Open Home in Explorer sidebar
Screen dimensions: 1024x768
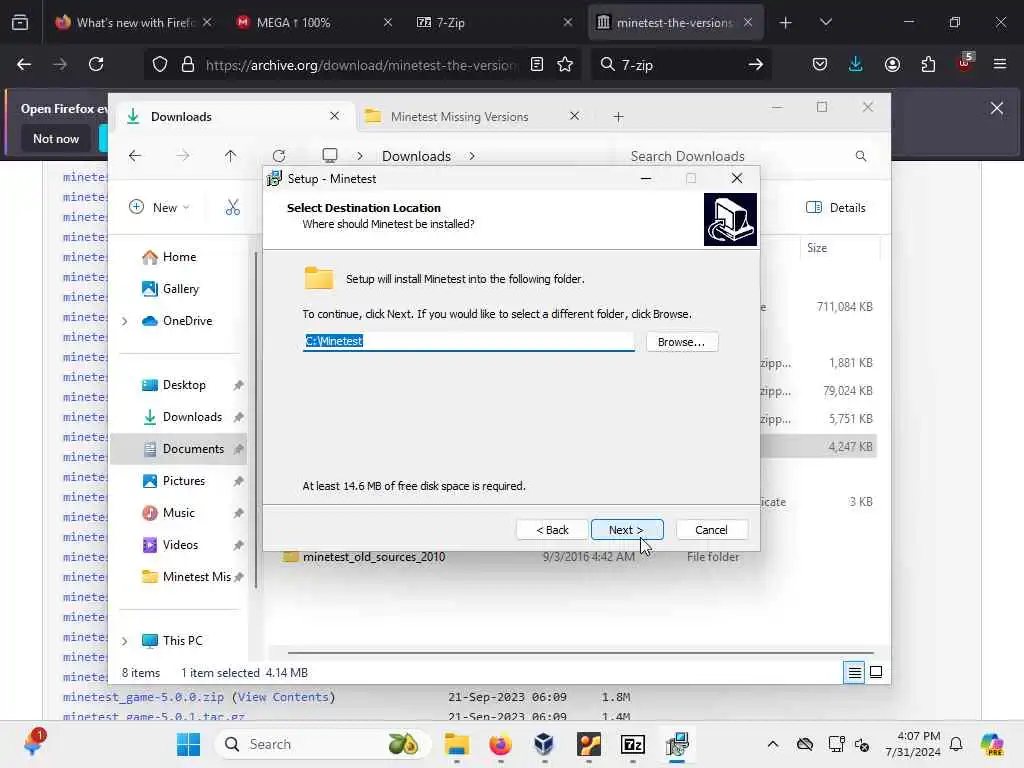(x=179, y=257)
